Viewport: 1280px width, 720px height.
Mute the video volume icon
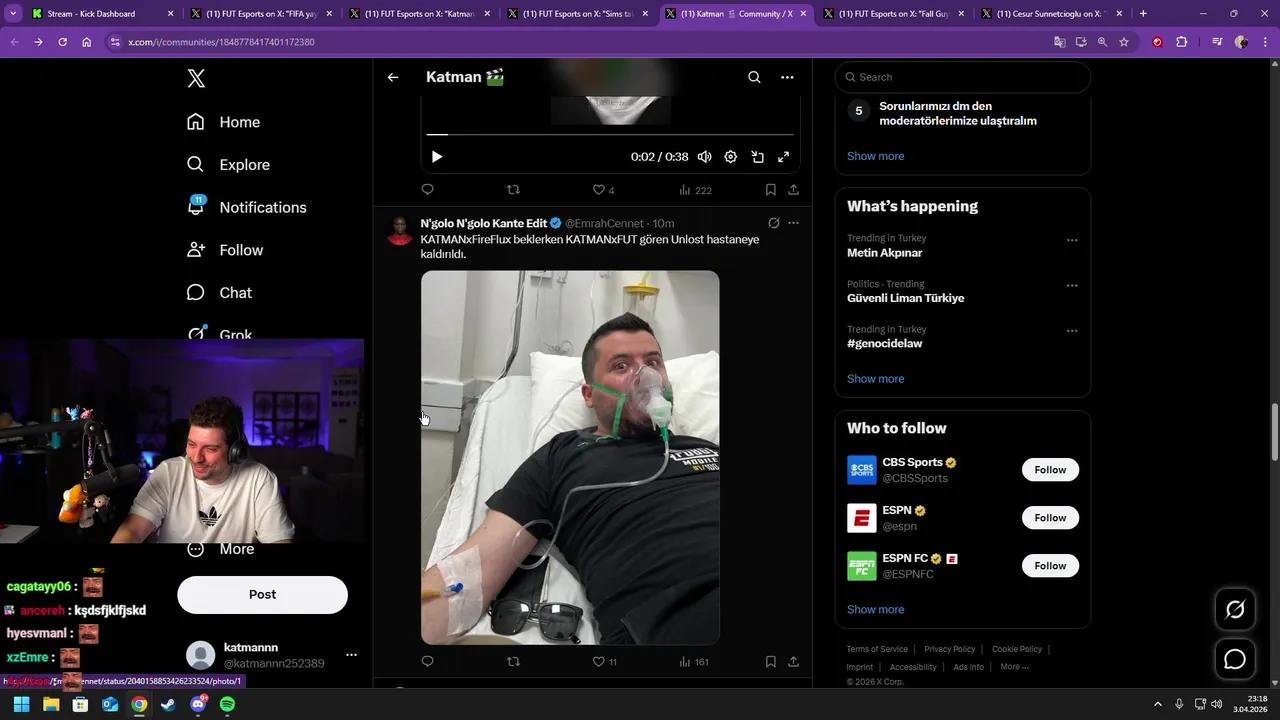[704, 157]
